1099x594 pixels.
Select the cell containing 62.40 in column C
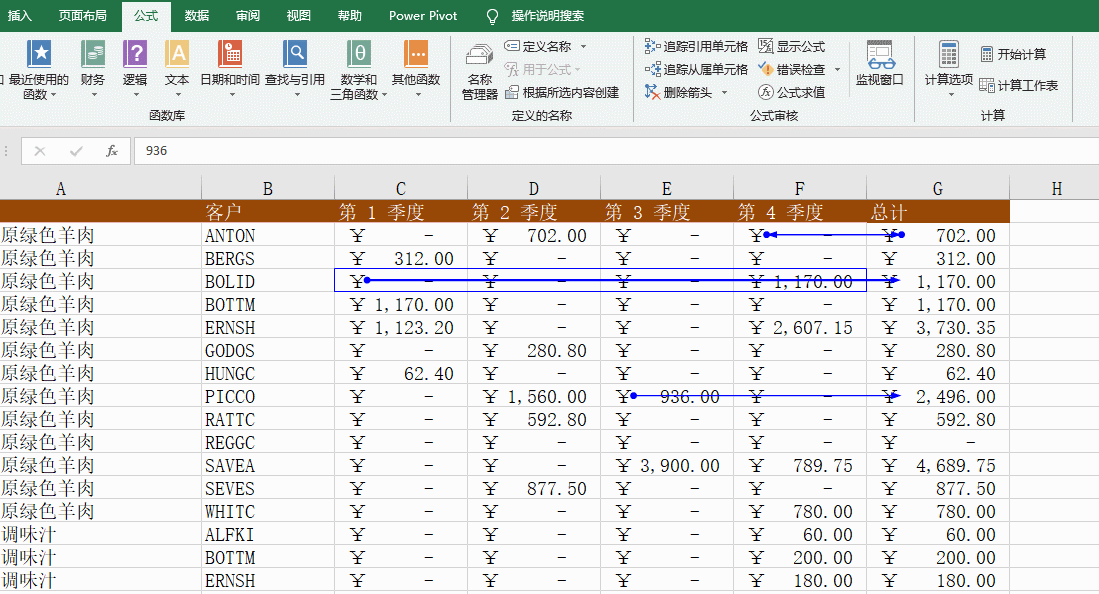click(x=401, y=373)
